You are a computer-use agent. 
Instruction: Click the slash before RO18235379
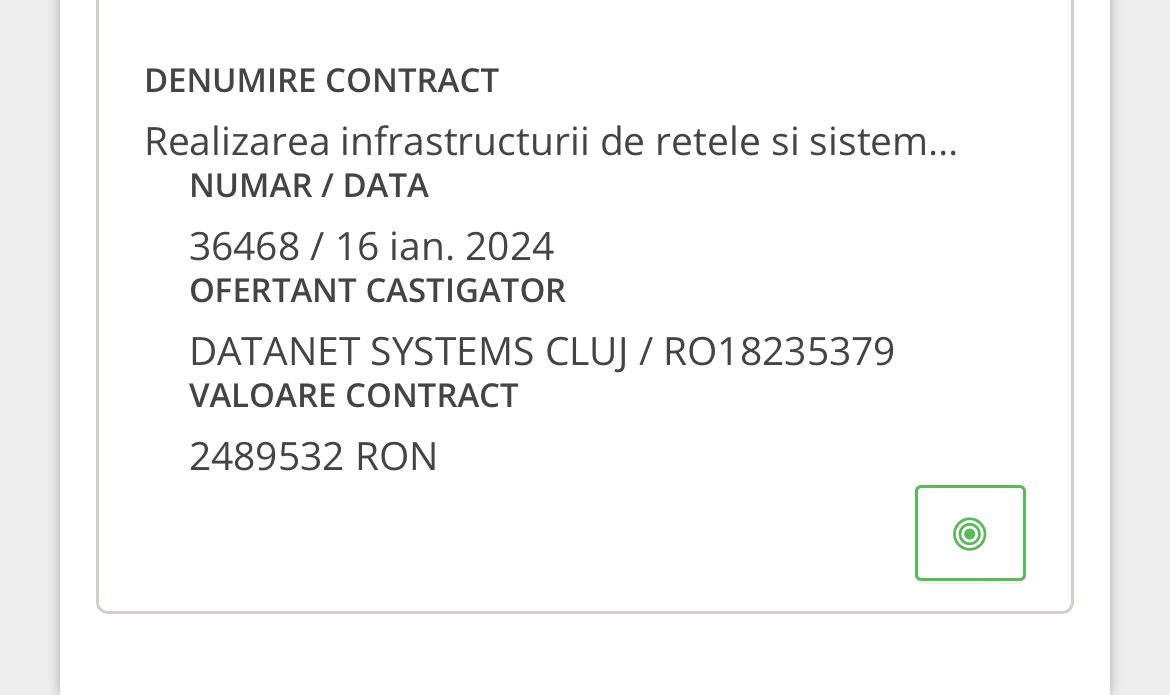coord(645,351)
